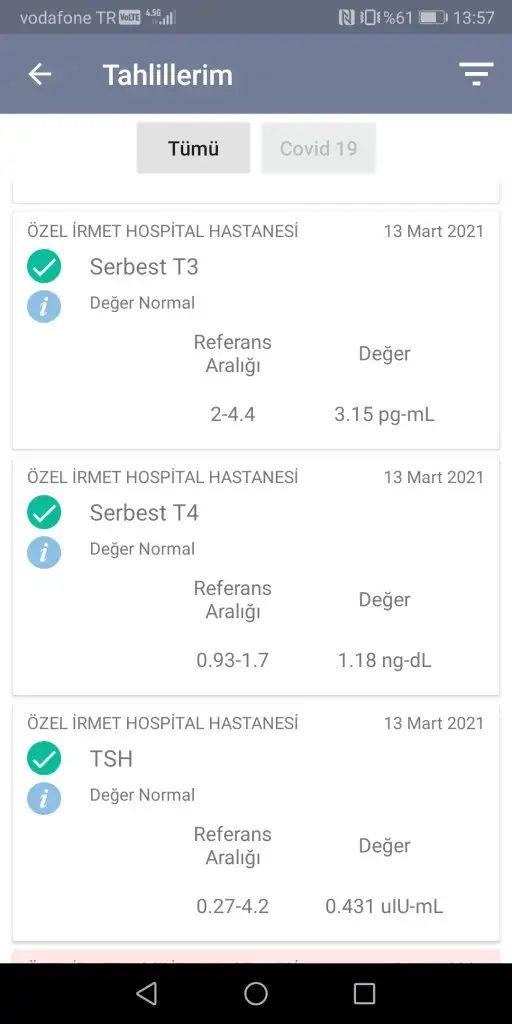512x1024 pixels.
Task: Tap the back arrow in Tahlillerim header
Action: pos(40,74)
